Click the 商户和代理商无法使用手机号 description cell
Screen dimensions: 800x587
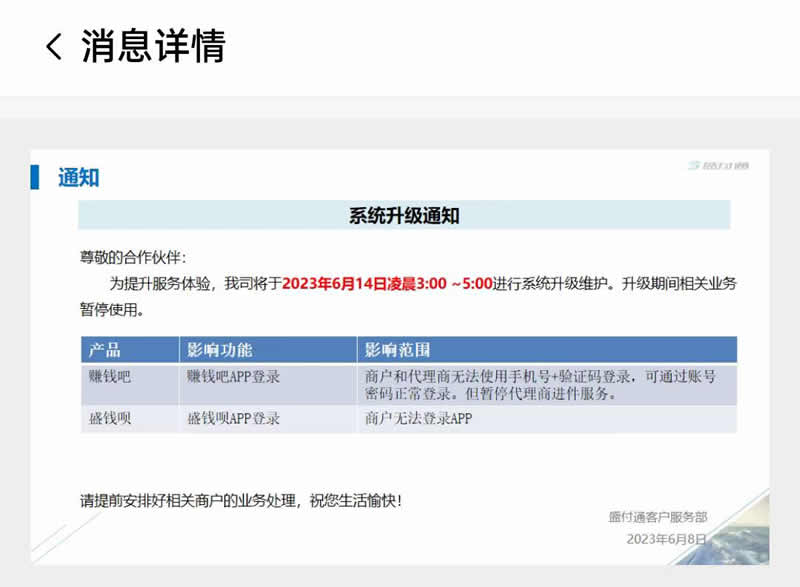point(547,385)
